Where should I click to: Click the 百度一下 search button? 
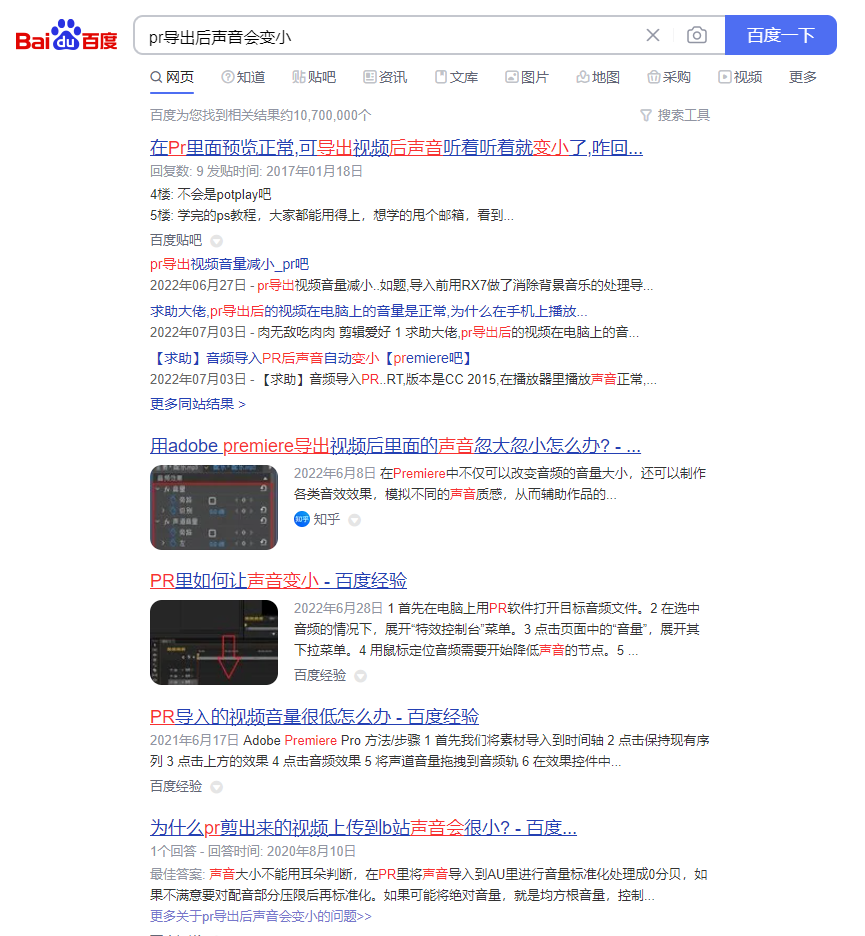[x=780, y=35]
